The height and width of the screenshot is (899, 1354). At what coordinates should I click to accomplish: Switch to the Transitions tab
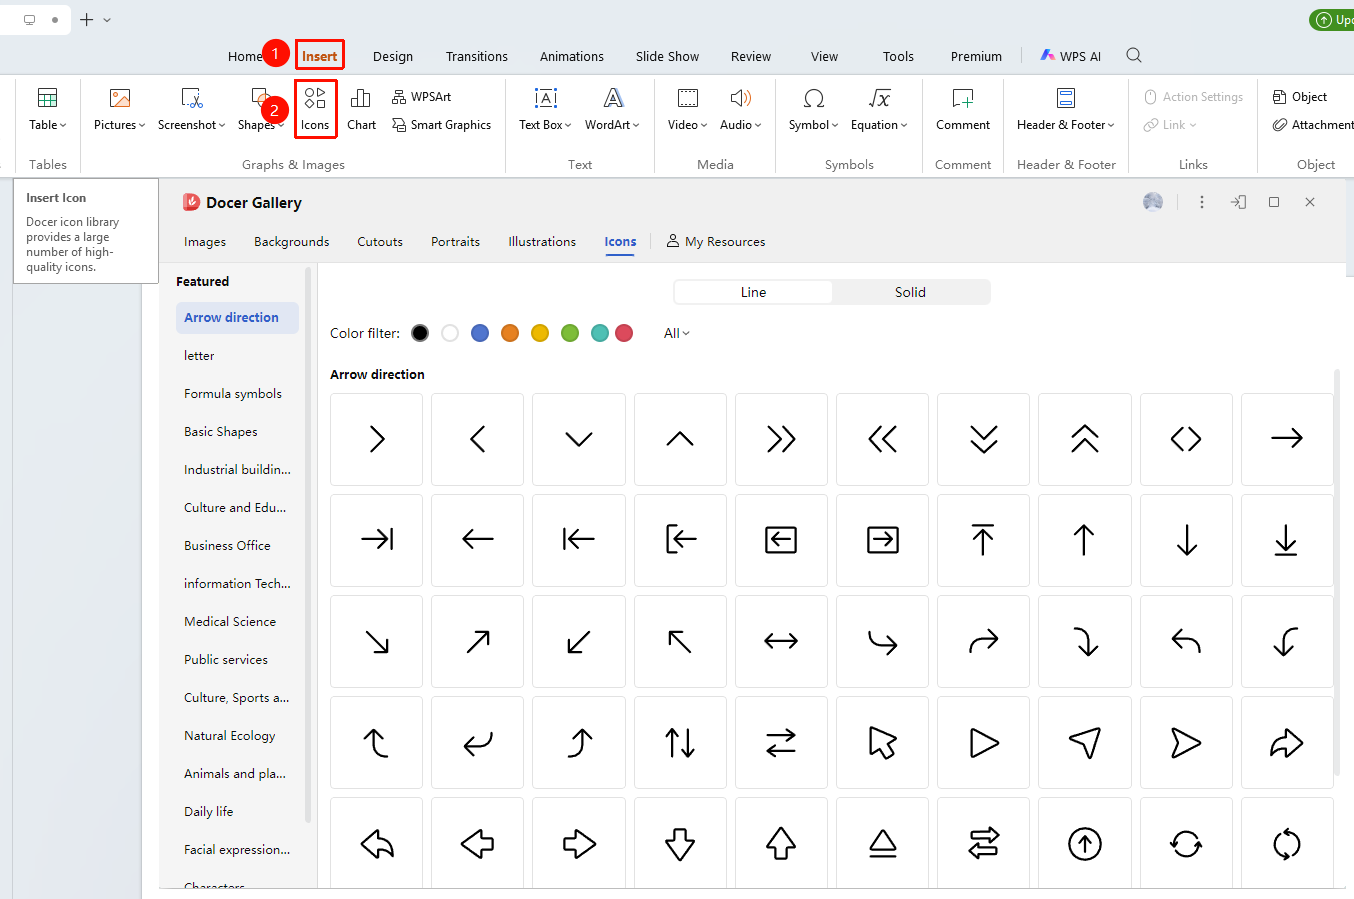477,56
